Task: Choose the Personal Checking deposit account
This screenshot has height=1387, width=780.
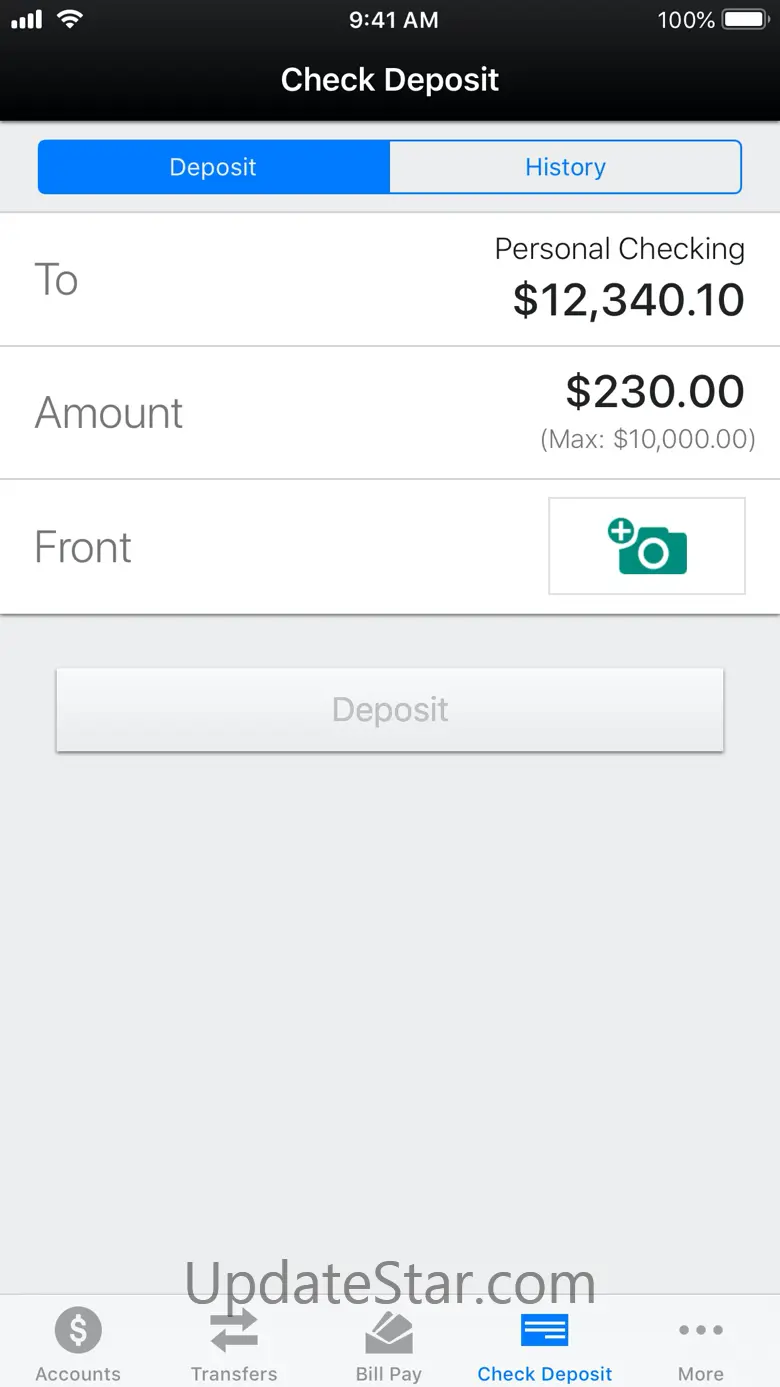Action: (x=620, y=249)
